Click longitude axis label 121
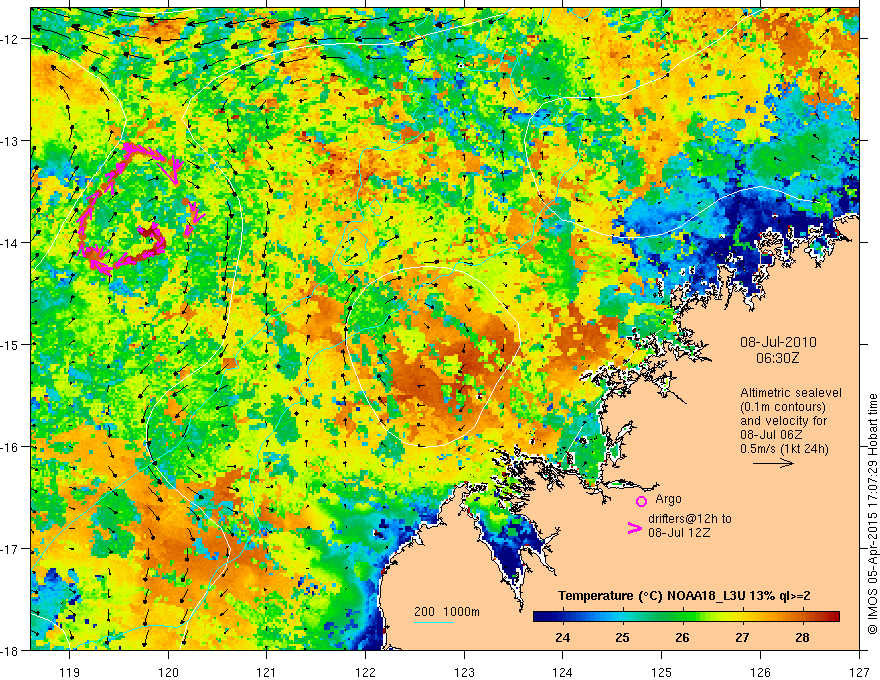The image size is (880, 680). click(267, 672)
